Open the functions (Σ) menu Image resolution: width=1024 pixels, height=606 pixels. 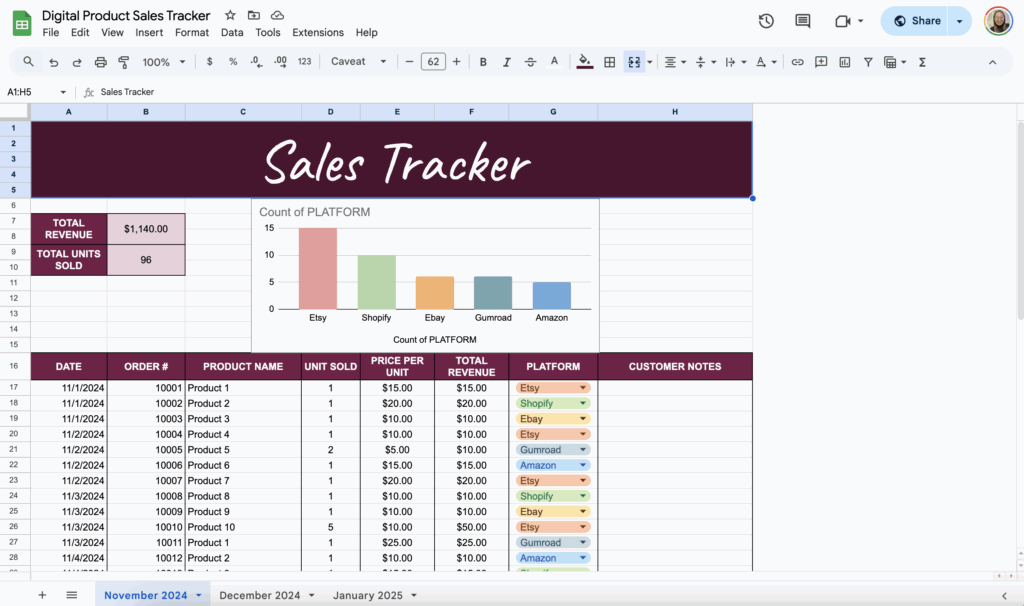coord(923,62)
